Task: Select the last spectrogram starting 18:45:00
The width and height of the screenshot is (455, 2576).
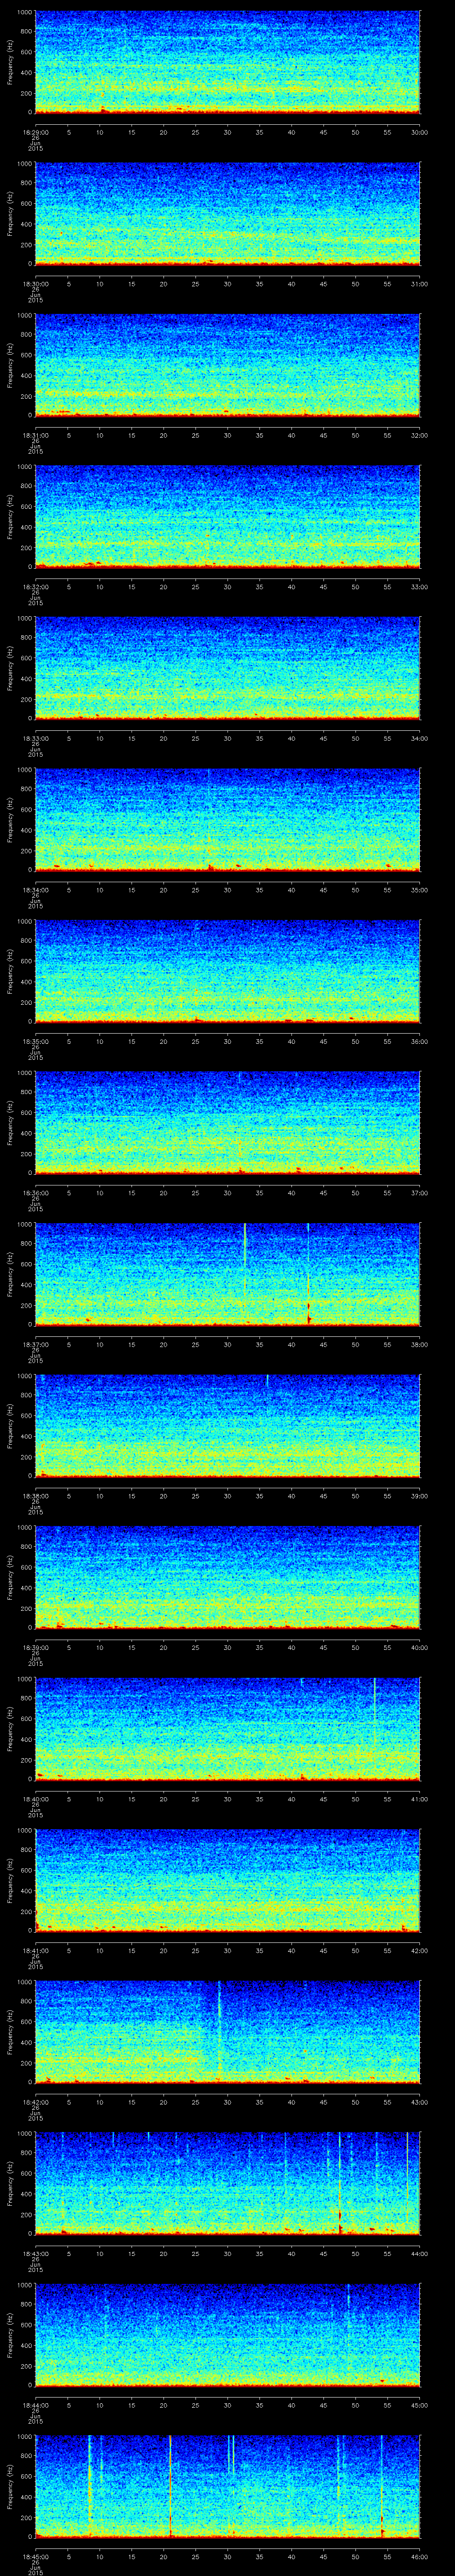Action: [x=228, y=2487]
